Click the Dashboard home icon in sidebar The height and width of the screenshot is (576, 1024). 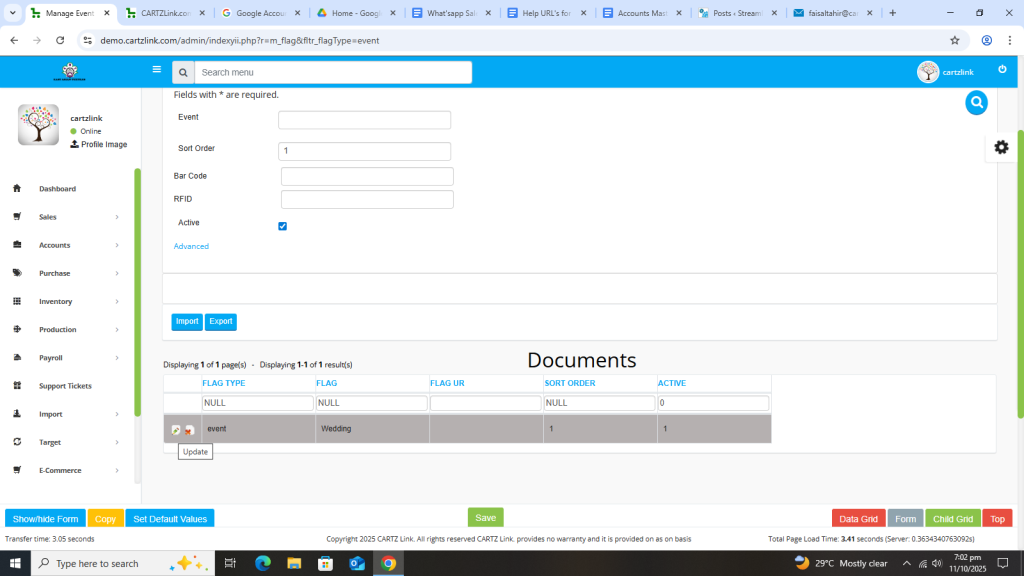pos(17,189)
